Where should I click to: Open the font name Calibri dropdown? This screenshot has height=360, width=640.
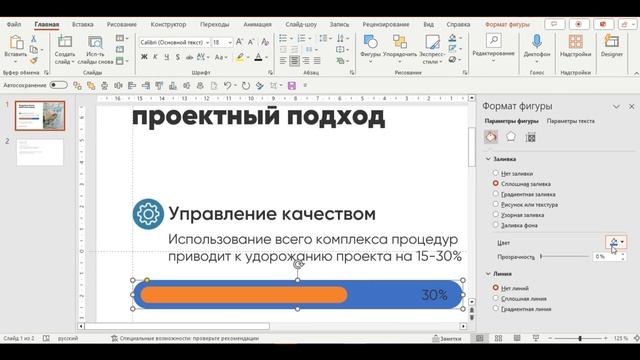pyautogui.click(x=207, y=42)
